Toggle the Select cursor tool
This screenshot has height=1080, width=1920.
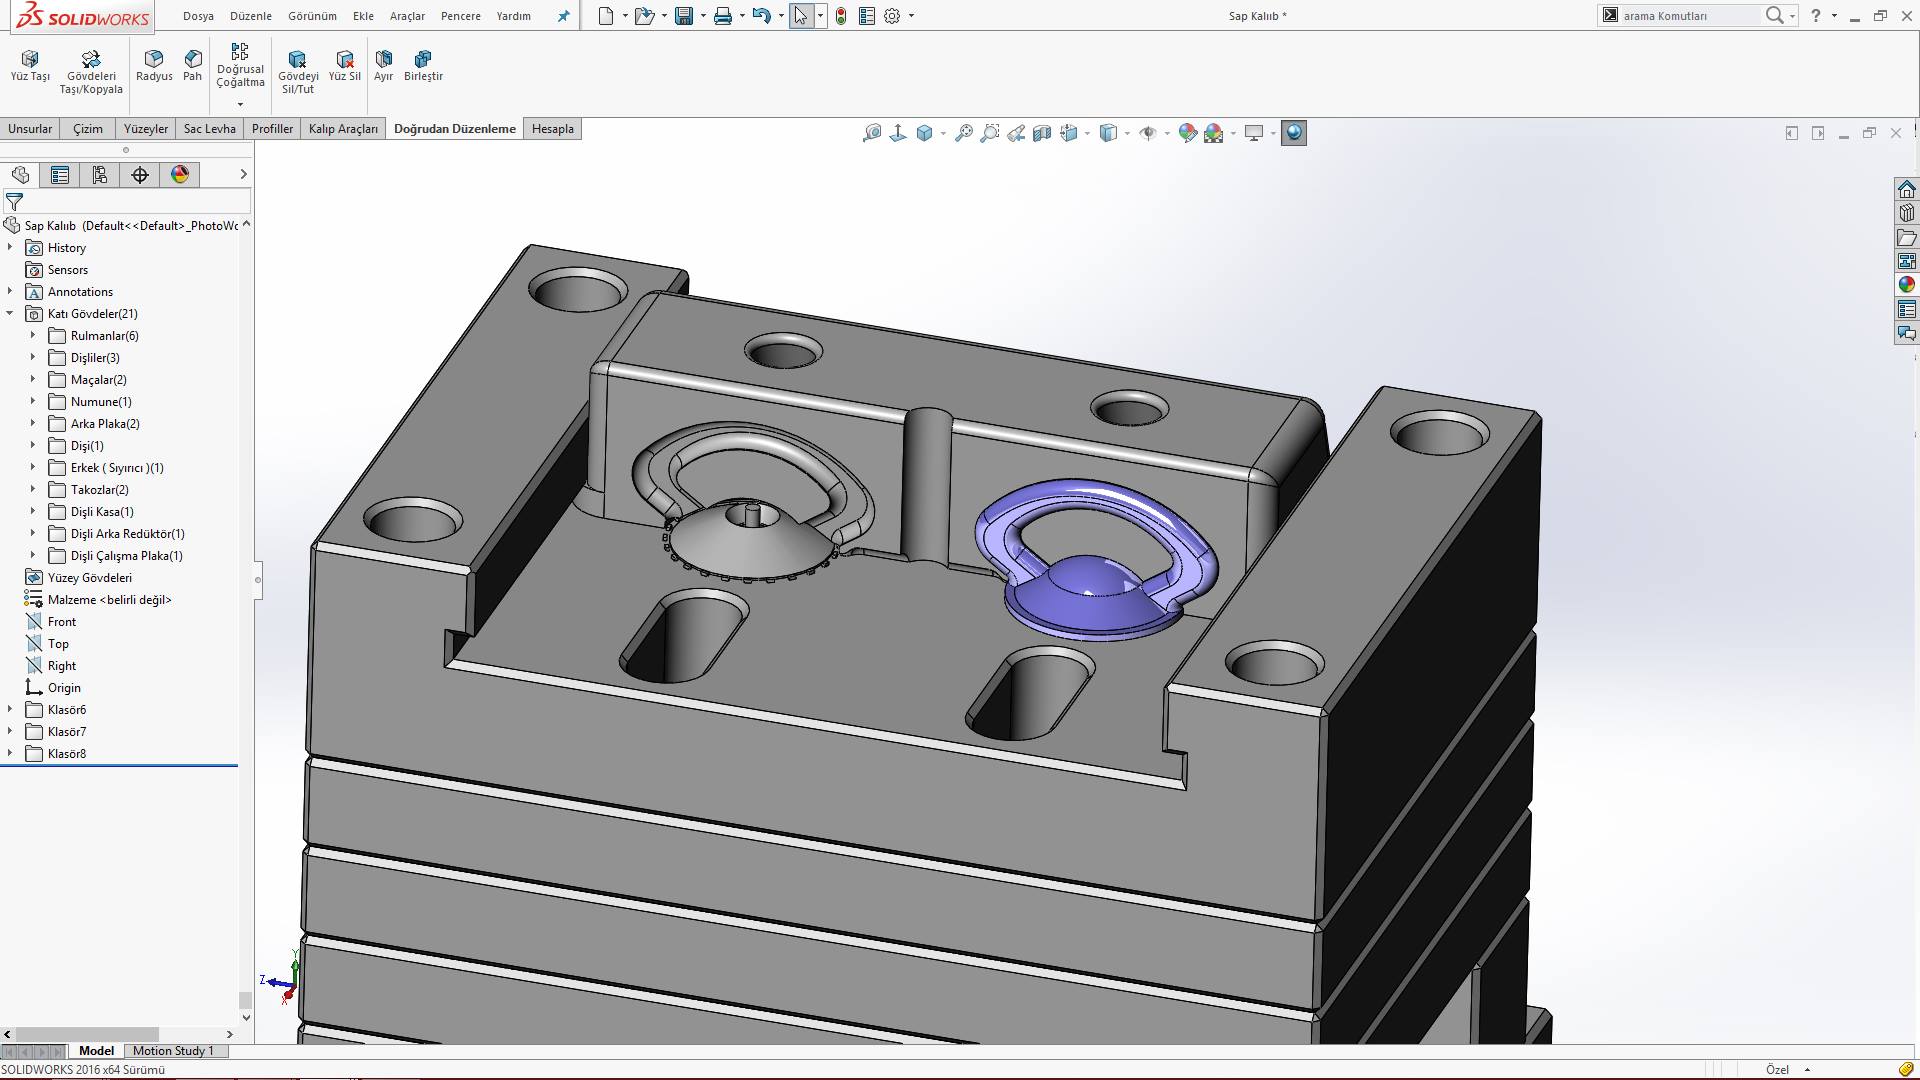(x=801, y=16)
